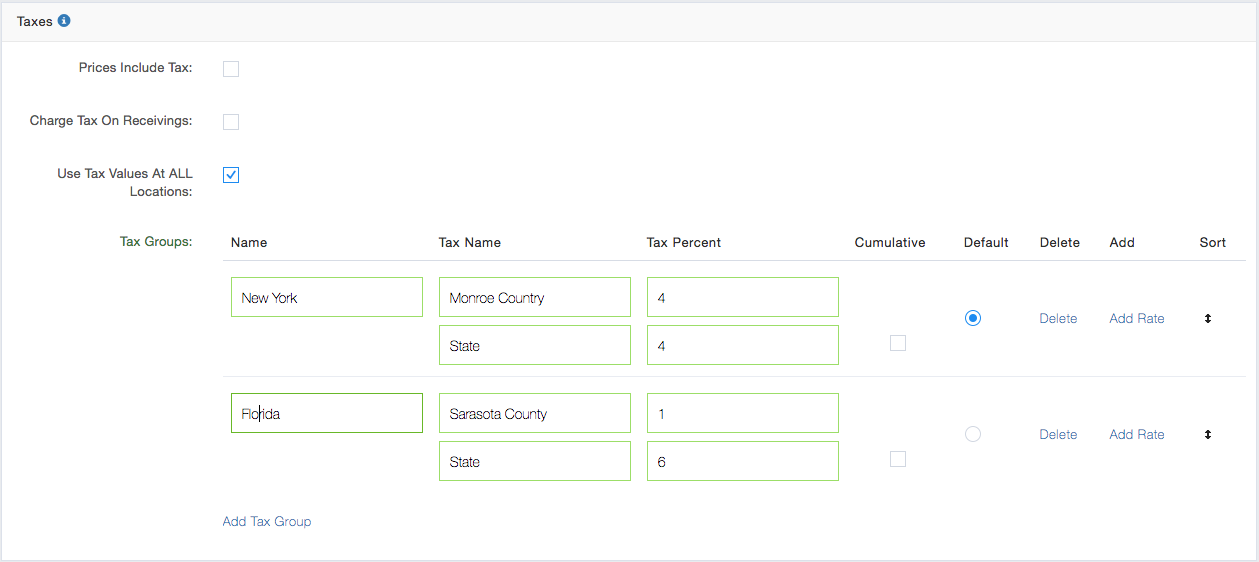Click sort handle for Florida group

pyautogui.click(x=1207, y=435)
